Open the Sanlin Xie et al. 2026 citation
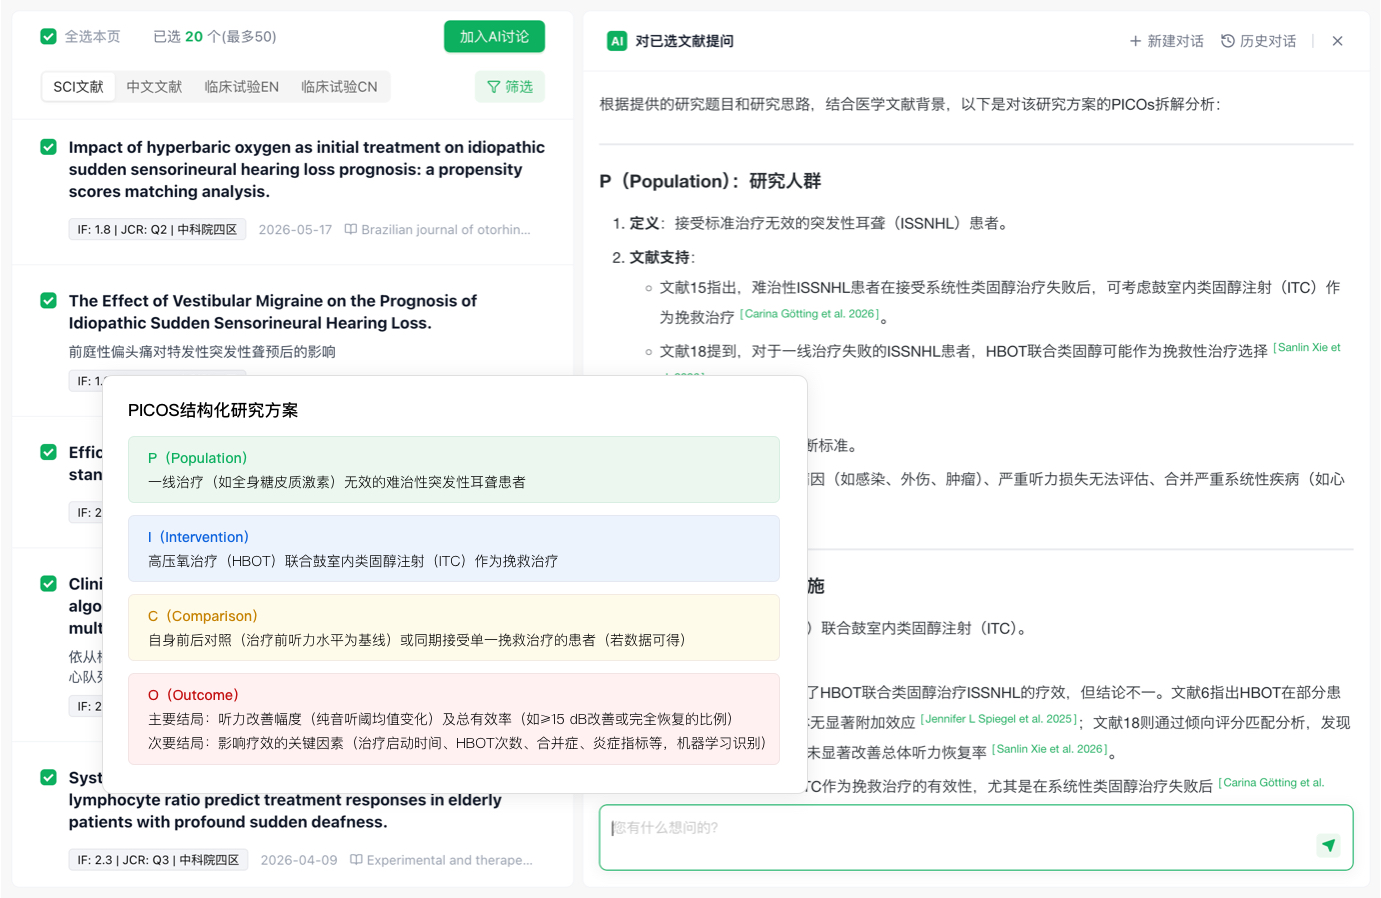The width and height of the screenshot is (1381, 898). (x=1050, y=749)
